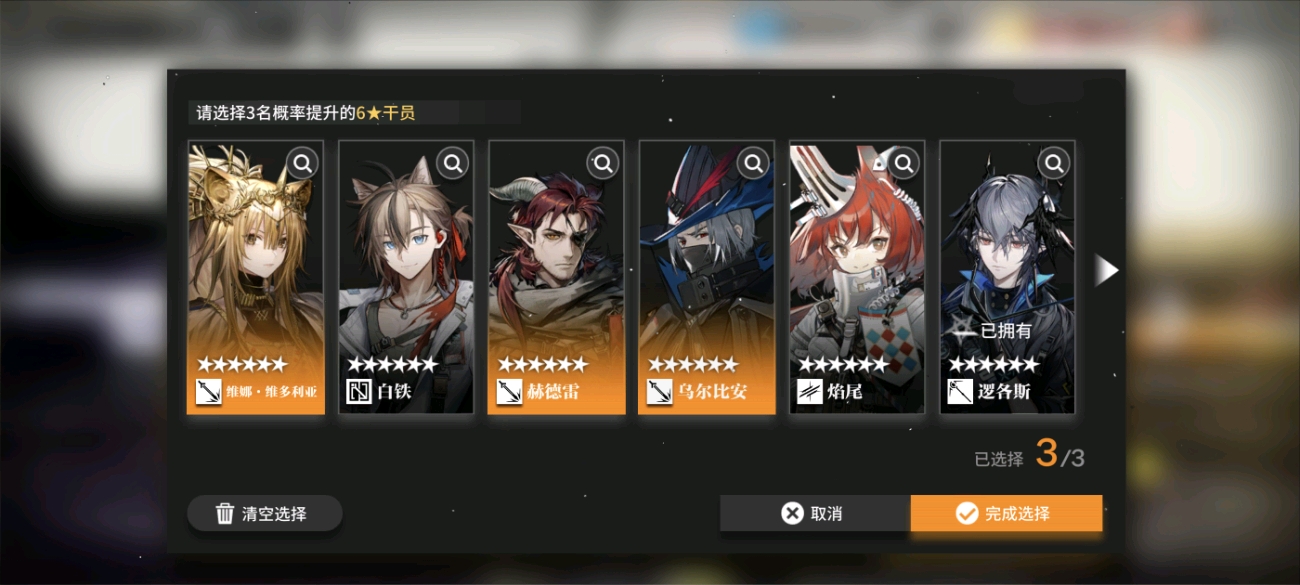Confirm with the 完成选择 button

(x=1006, y=513)
